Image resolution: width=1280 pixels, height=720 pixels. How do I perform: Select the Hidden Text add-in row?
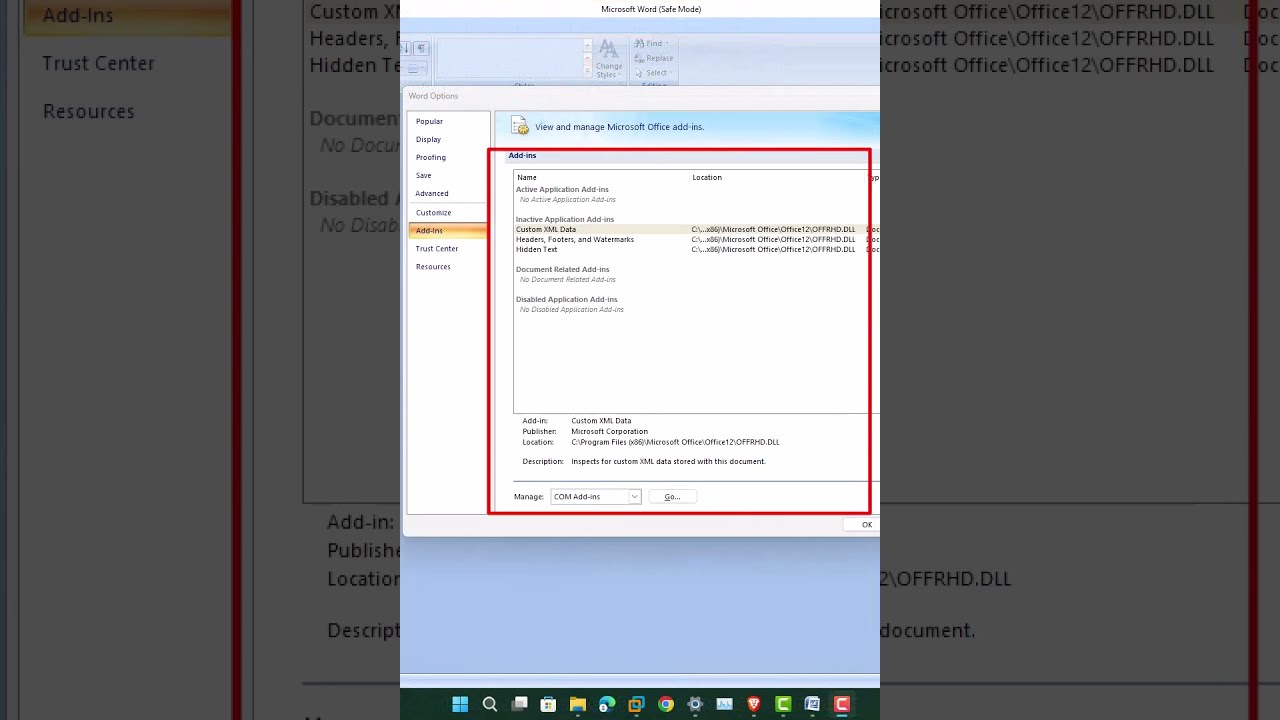(x=537, y=249)
